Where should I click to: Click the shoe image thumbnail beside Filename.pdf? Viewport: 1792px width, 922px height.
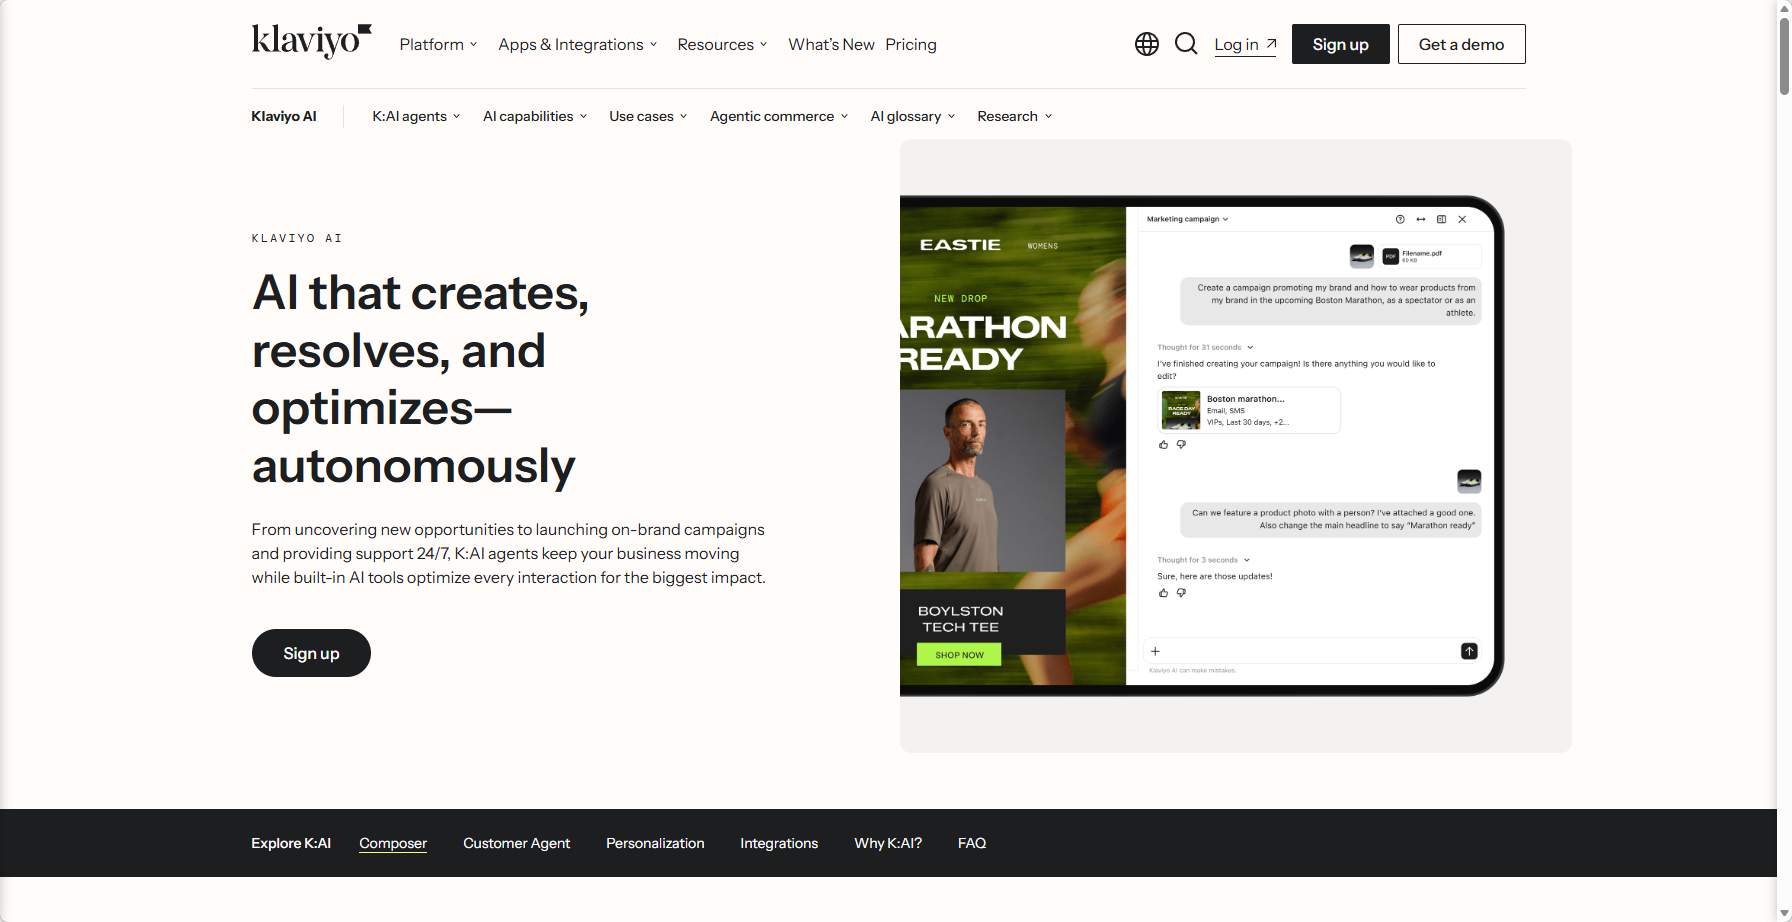1361,256
